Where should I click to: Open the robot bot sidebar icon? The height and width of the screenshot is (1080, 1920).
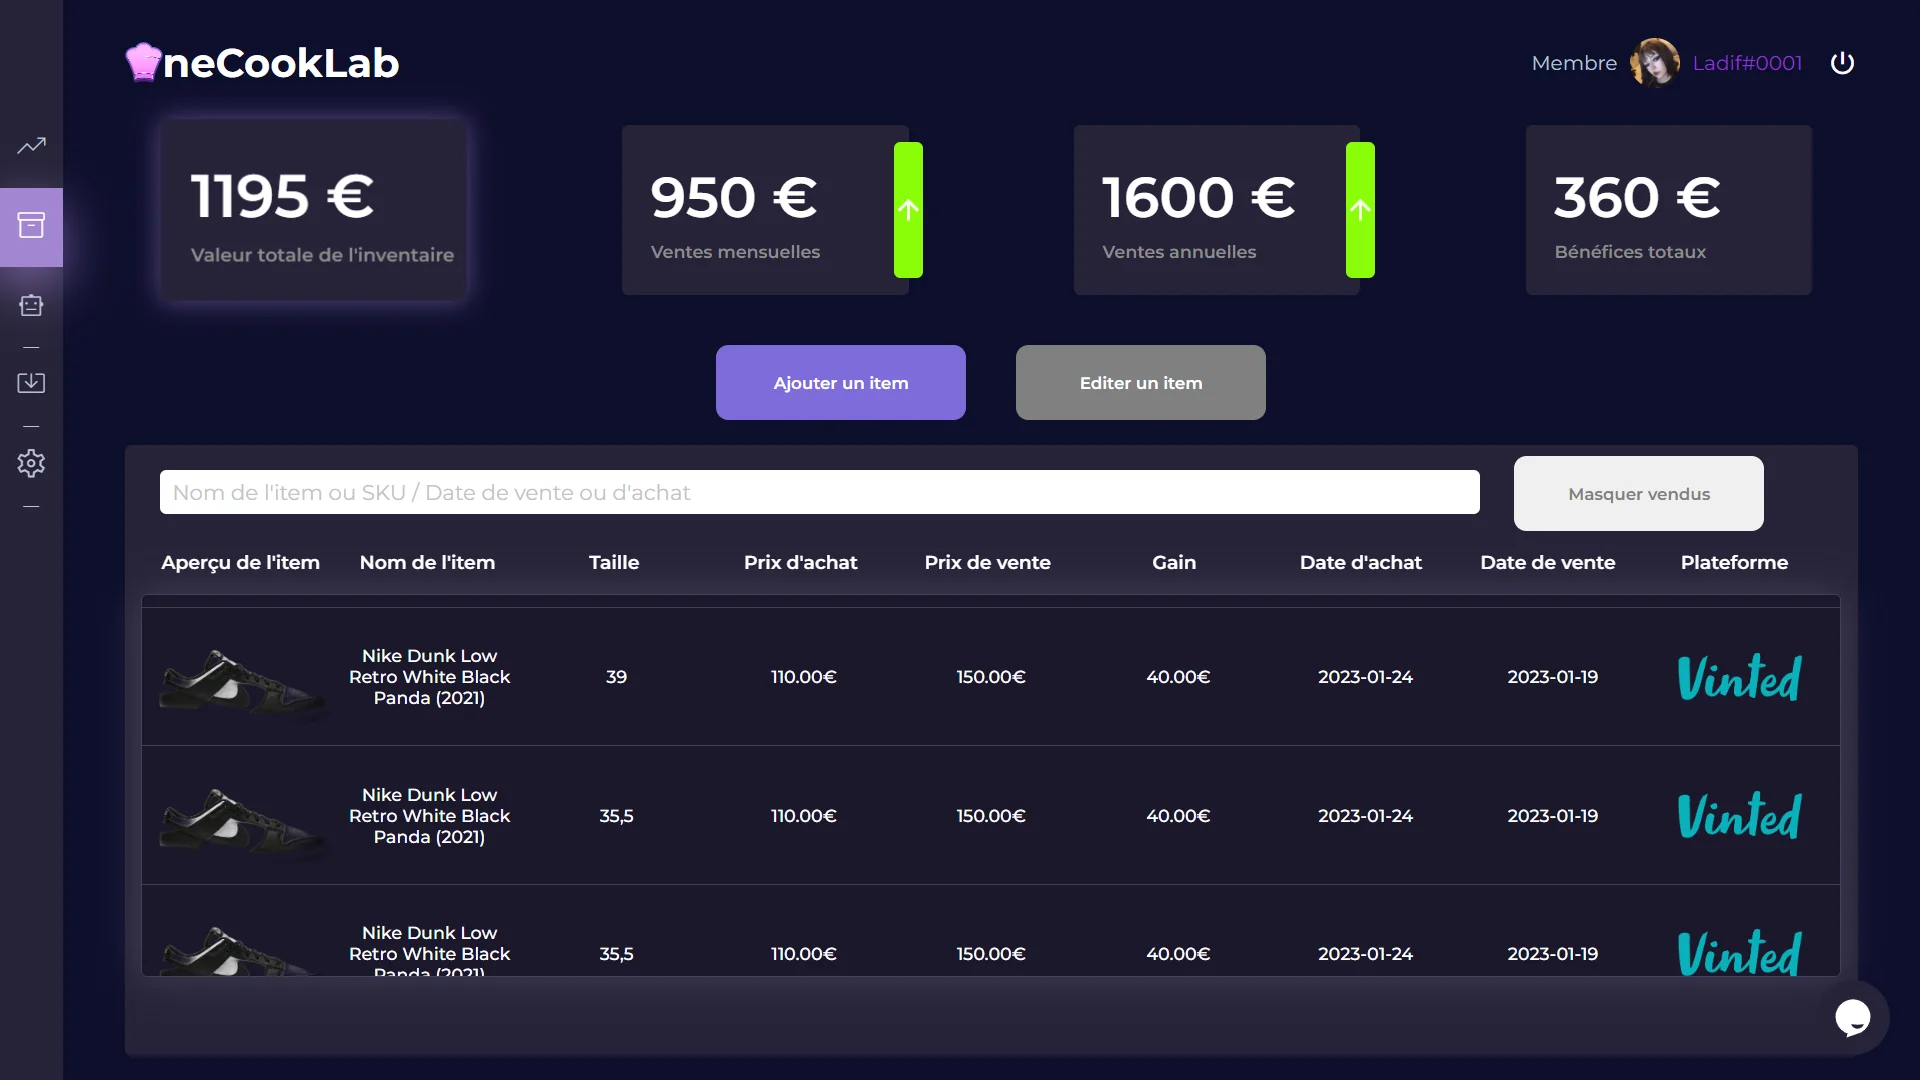click(x=31, y=305)
